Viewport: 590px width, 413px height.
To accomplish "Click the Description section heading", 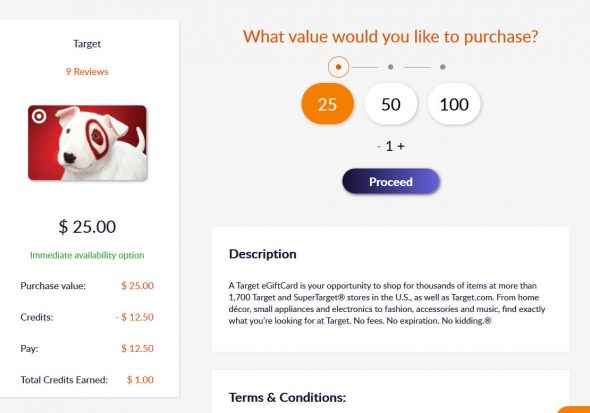I will click(x=263, y=254).
